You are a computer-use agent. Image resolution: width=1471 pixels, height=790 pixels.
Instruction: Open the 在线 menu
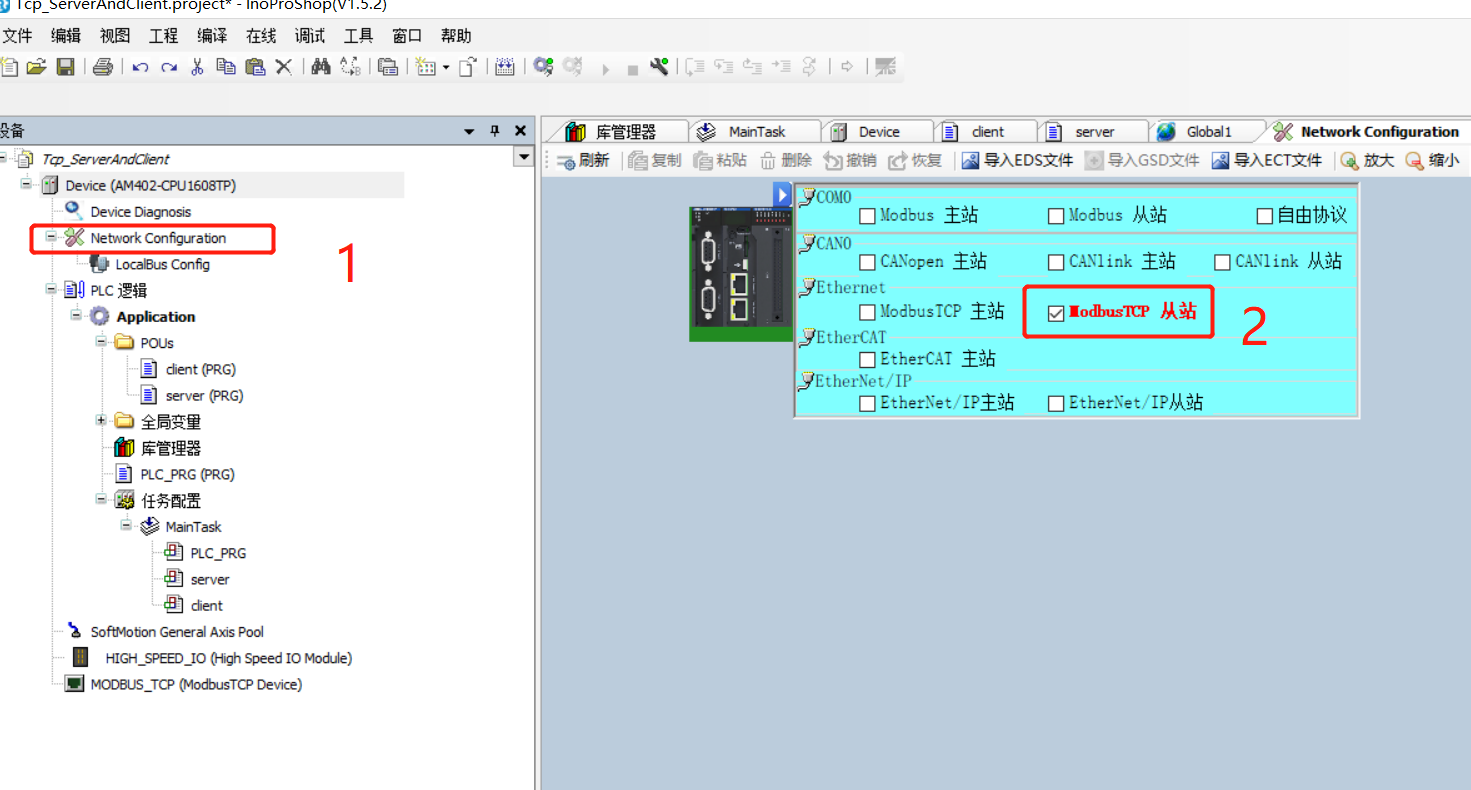point(261,36)
